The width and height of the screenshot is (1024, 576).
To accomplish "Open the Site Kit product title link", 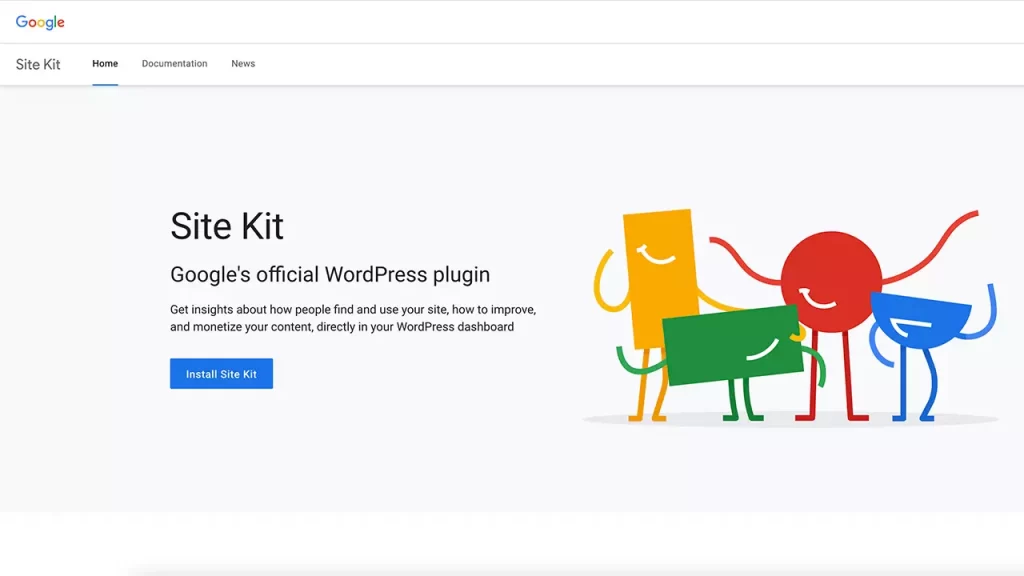I will coord(38,64).
